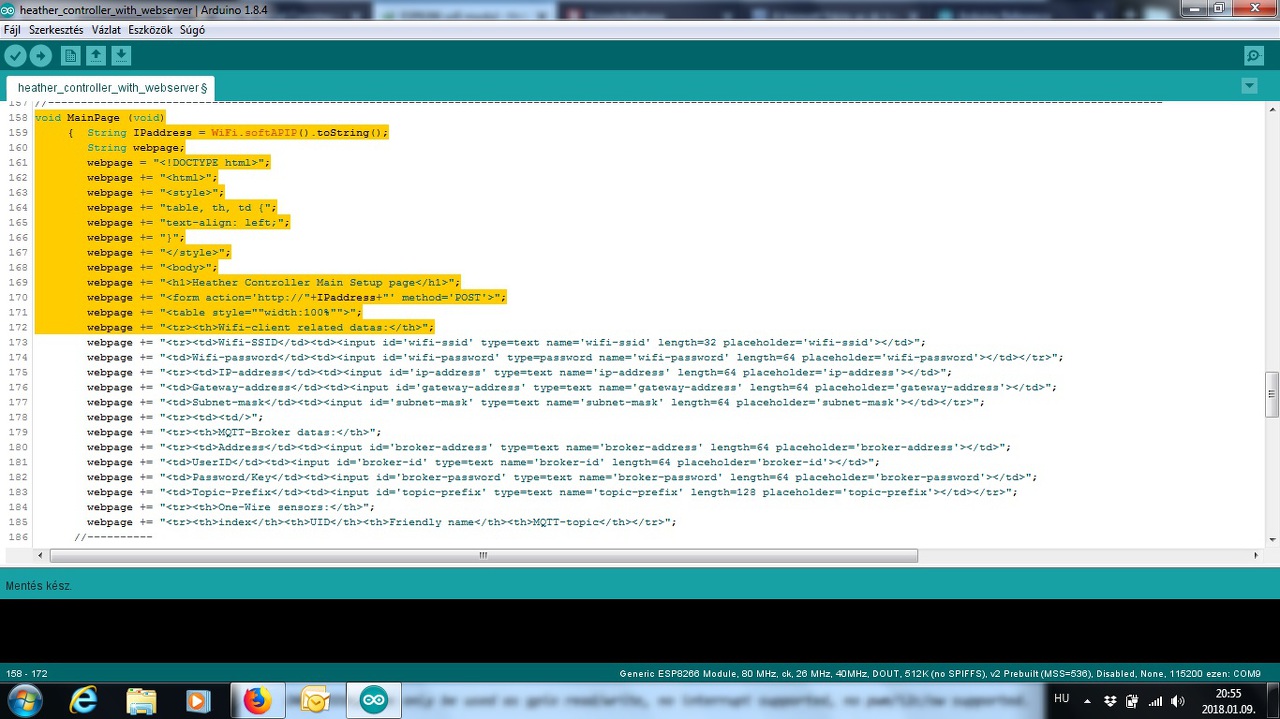The width and height of the screenshot is (1280, 719).
Task: Launch Internet Explorer from the taskbar
Action: 83,701
